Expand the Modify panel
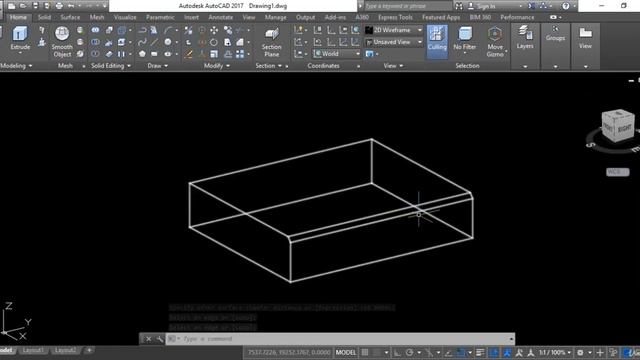 (216, 66)
